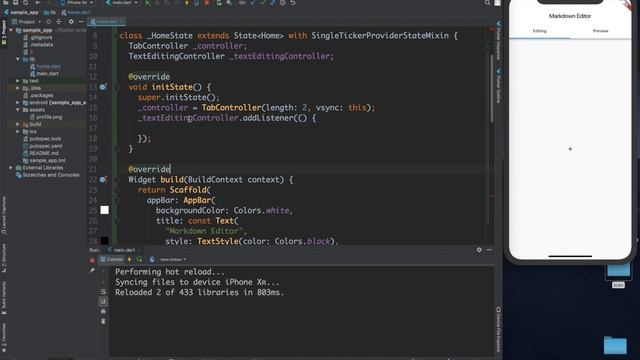Image resolution: width=640 pixels, height=360 pixels.
Task: Click the sync refresh icon in top toolbar
Action: point(25,3)
